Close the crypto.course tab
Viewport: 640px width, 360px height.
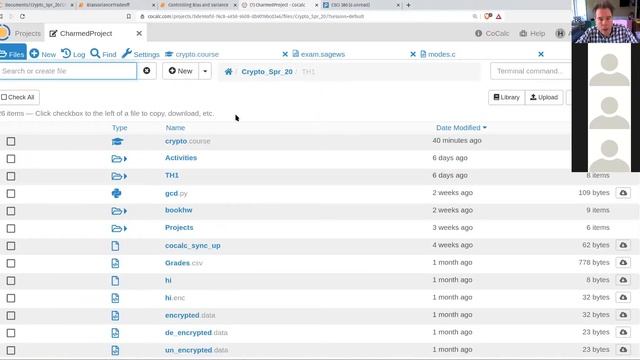tap(285, 54)
